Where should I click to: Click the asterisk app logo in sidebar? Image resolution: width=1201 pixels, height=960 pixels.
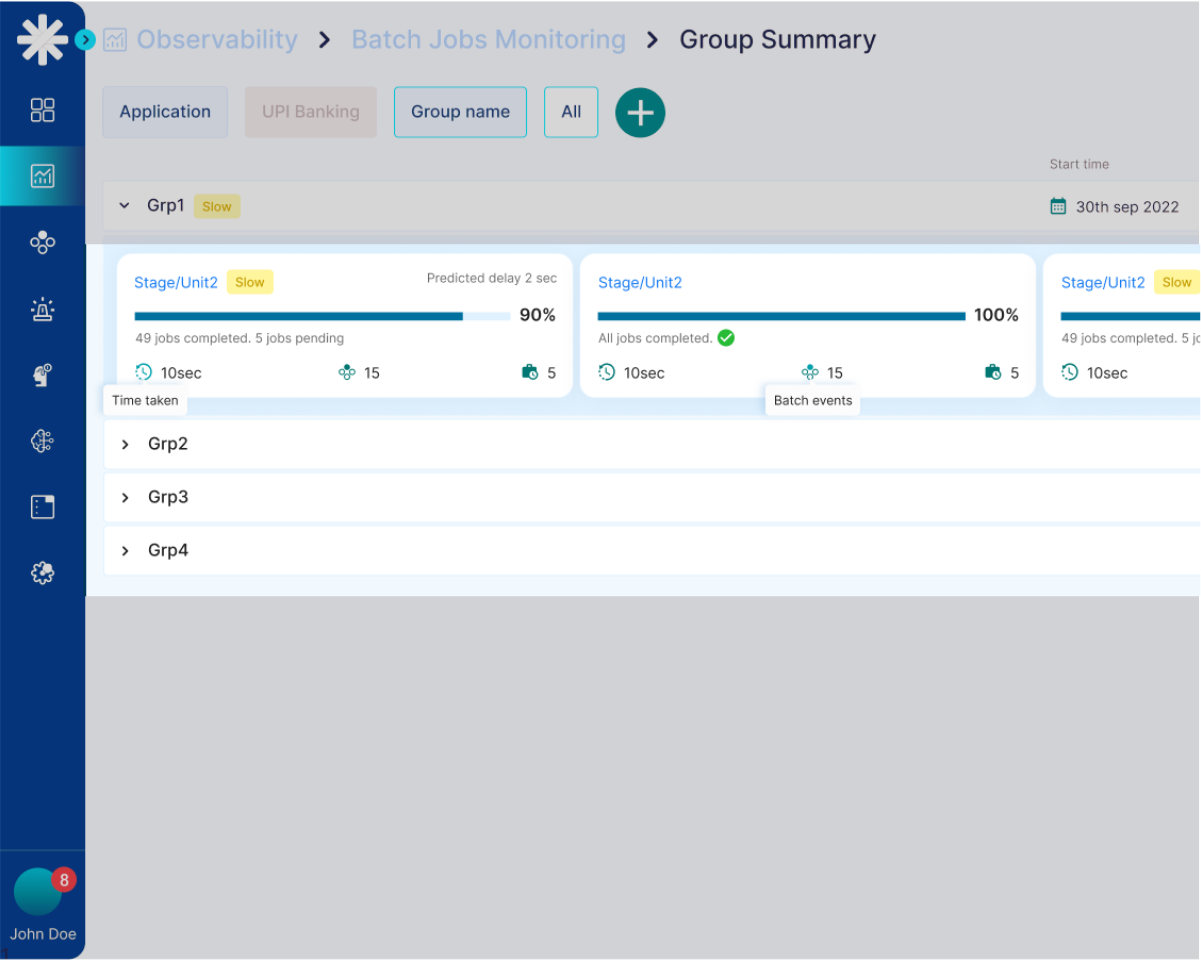(x=42, y=40)
